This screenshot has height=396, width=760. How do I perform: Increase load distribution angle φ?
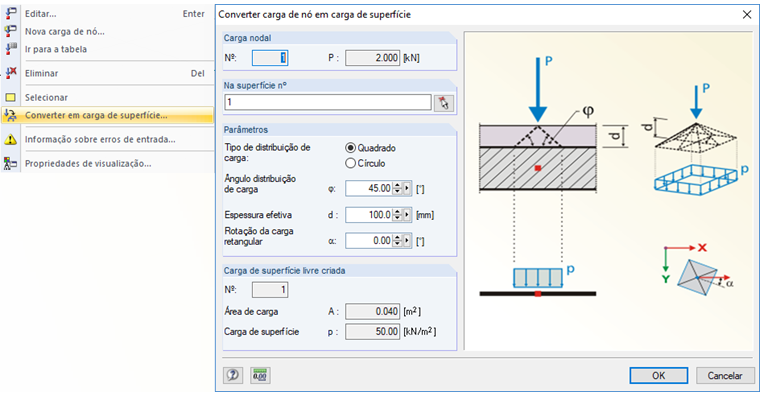tap(397, 186)
